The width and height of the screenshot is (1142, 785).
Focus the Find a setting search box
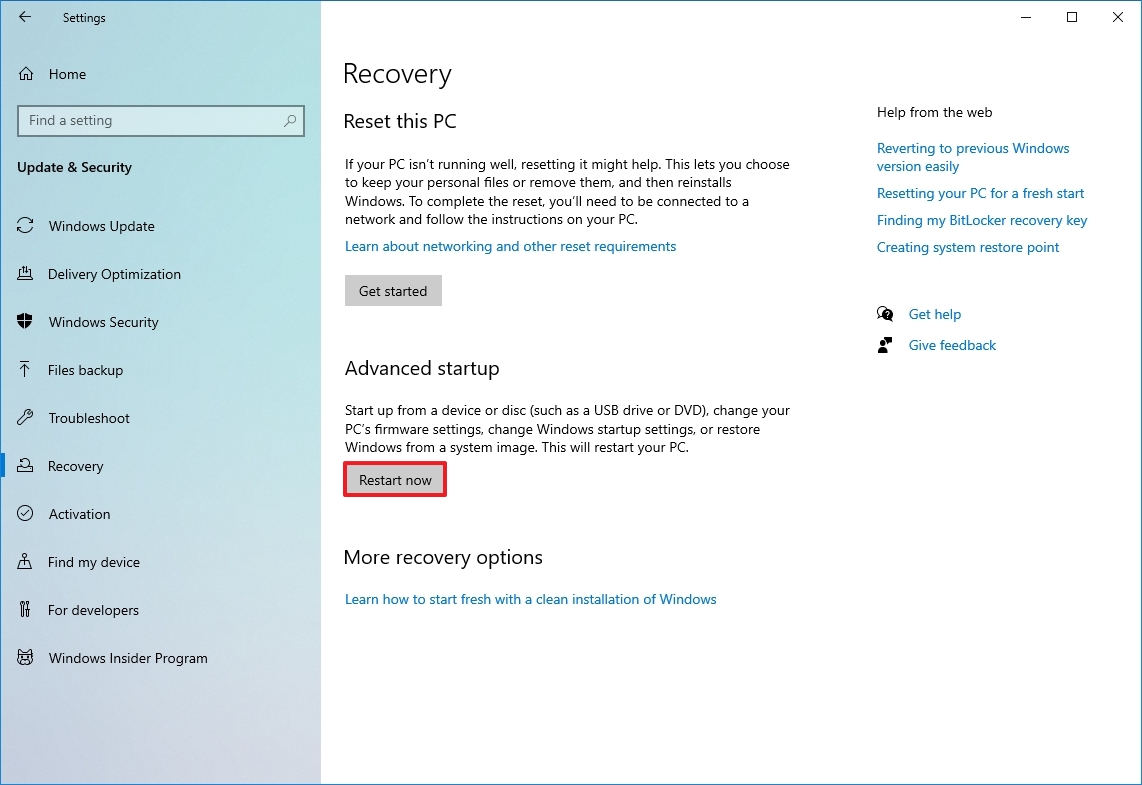click(160, 121)
